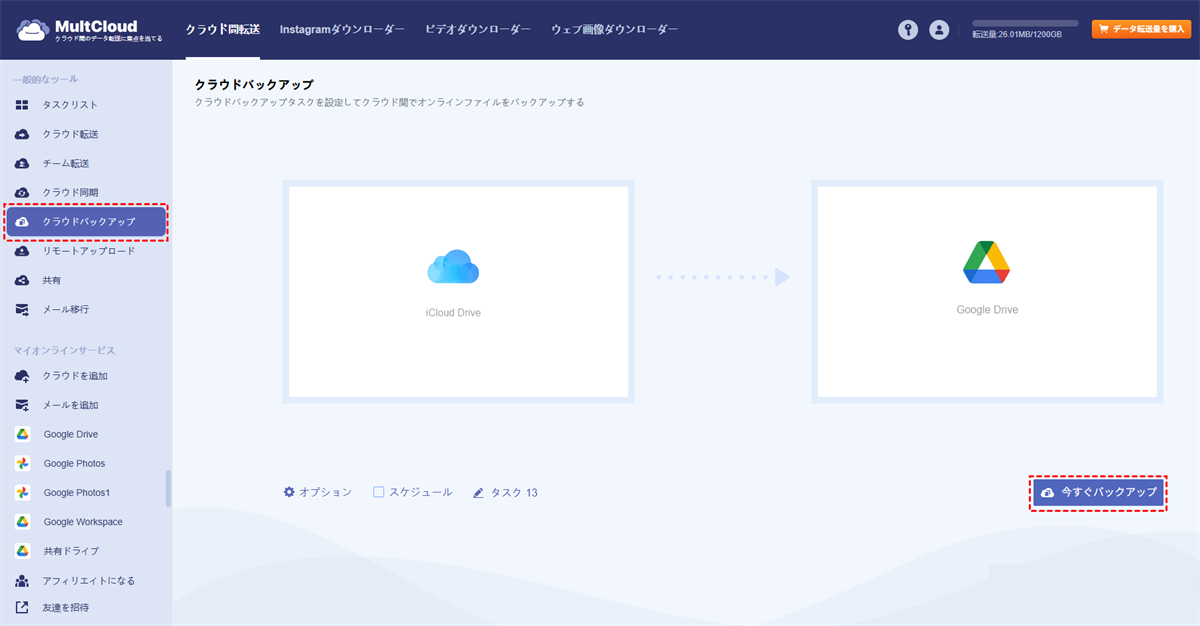This screenshot has width=1200, height=626.
Task: Click the Add Email icon
Action: (x=22, y=405)
